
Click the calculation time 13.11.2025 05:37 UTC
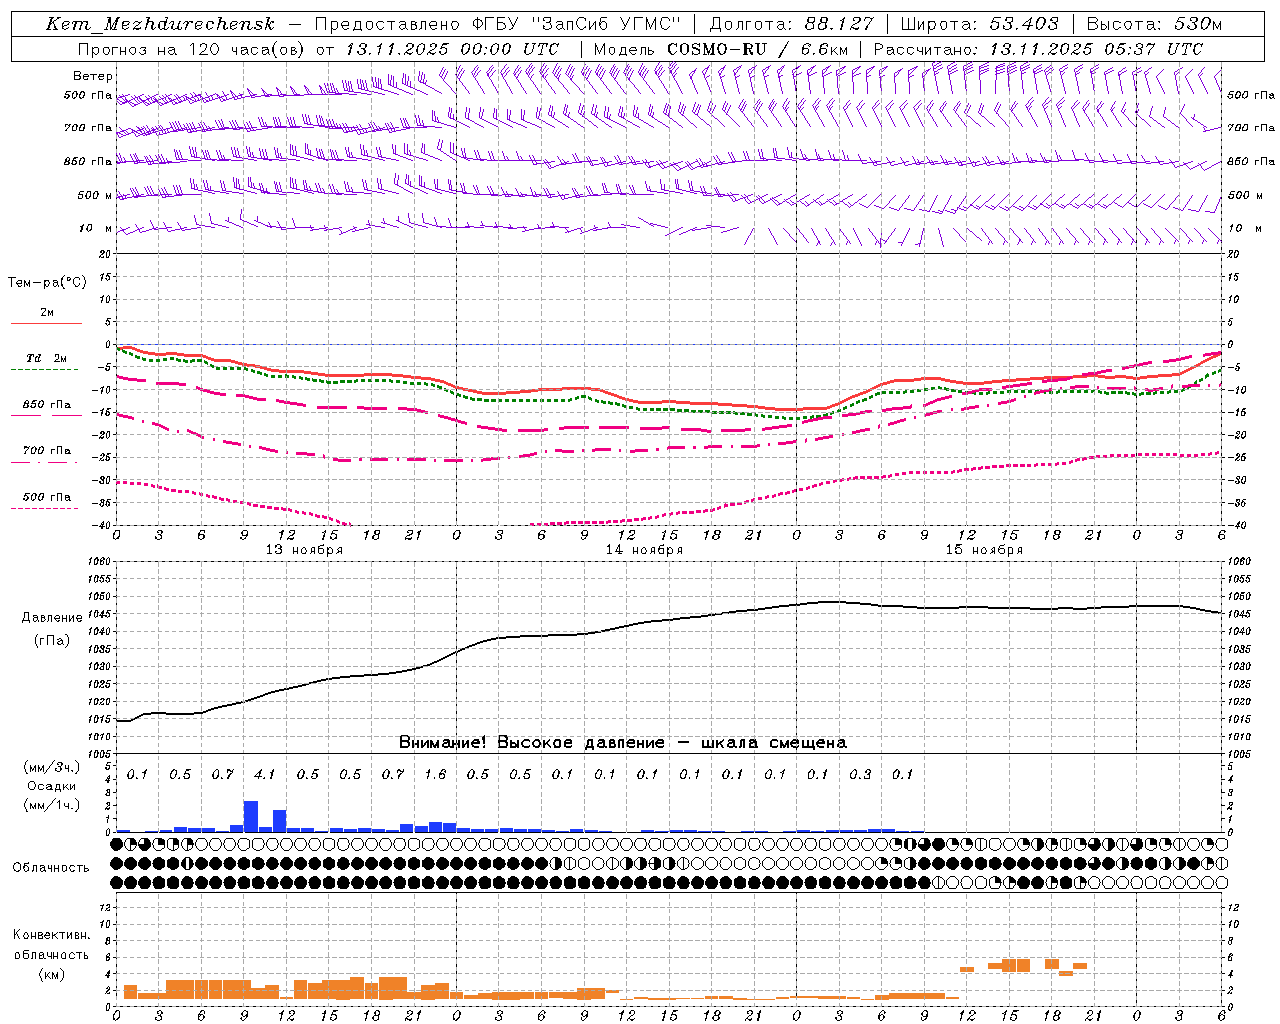[x=1096, y=49]
